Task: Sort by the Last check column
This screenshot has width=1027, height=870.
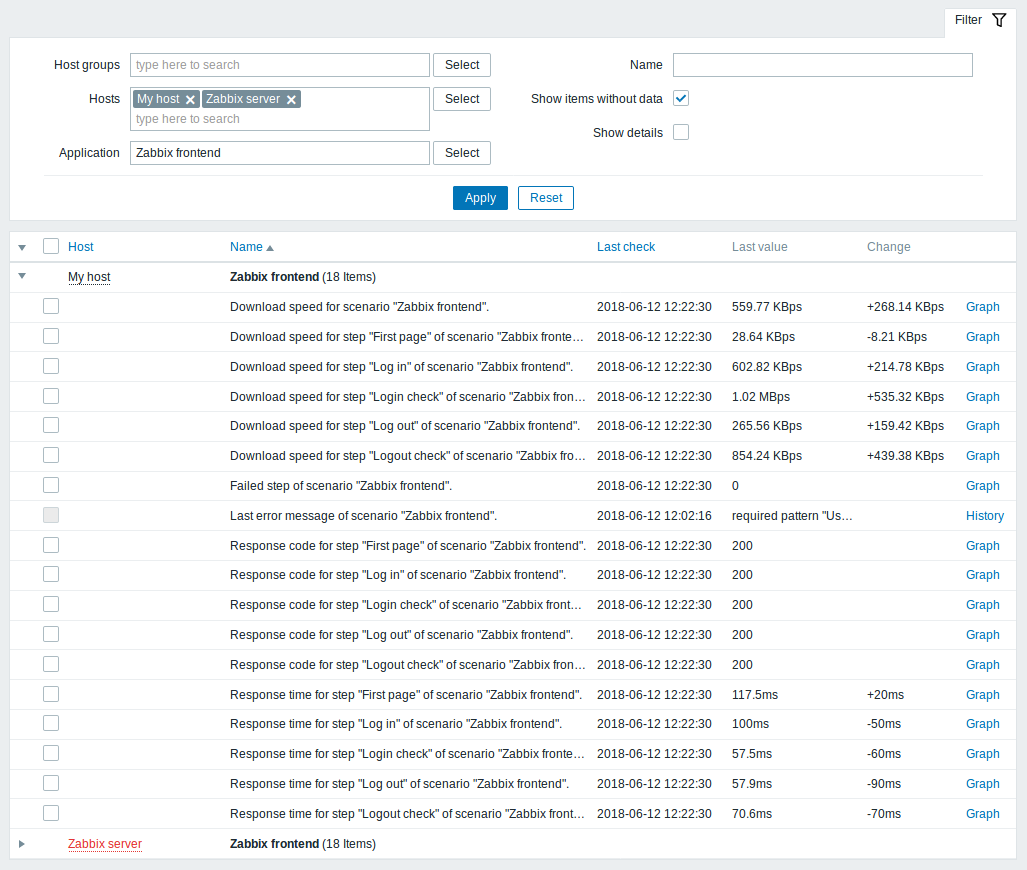Action: (x=626, y=247)
